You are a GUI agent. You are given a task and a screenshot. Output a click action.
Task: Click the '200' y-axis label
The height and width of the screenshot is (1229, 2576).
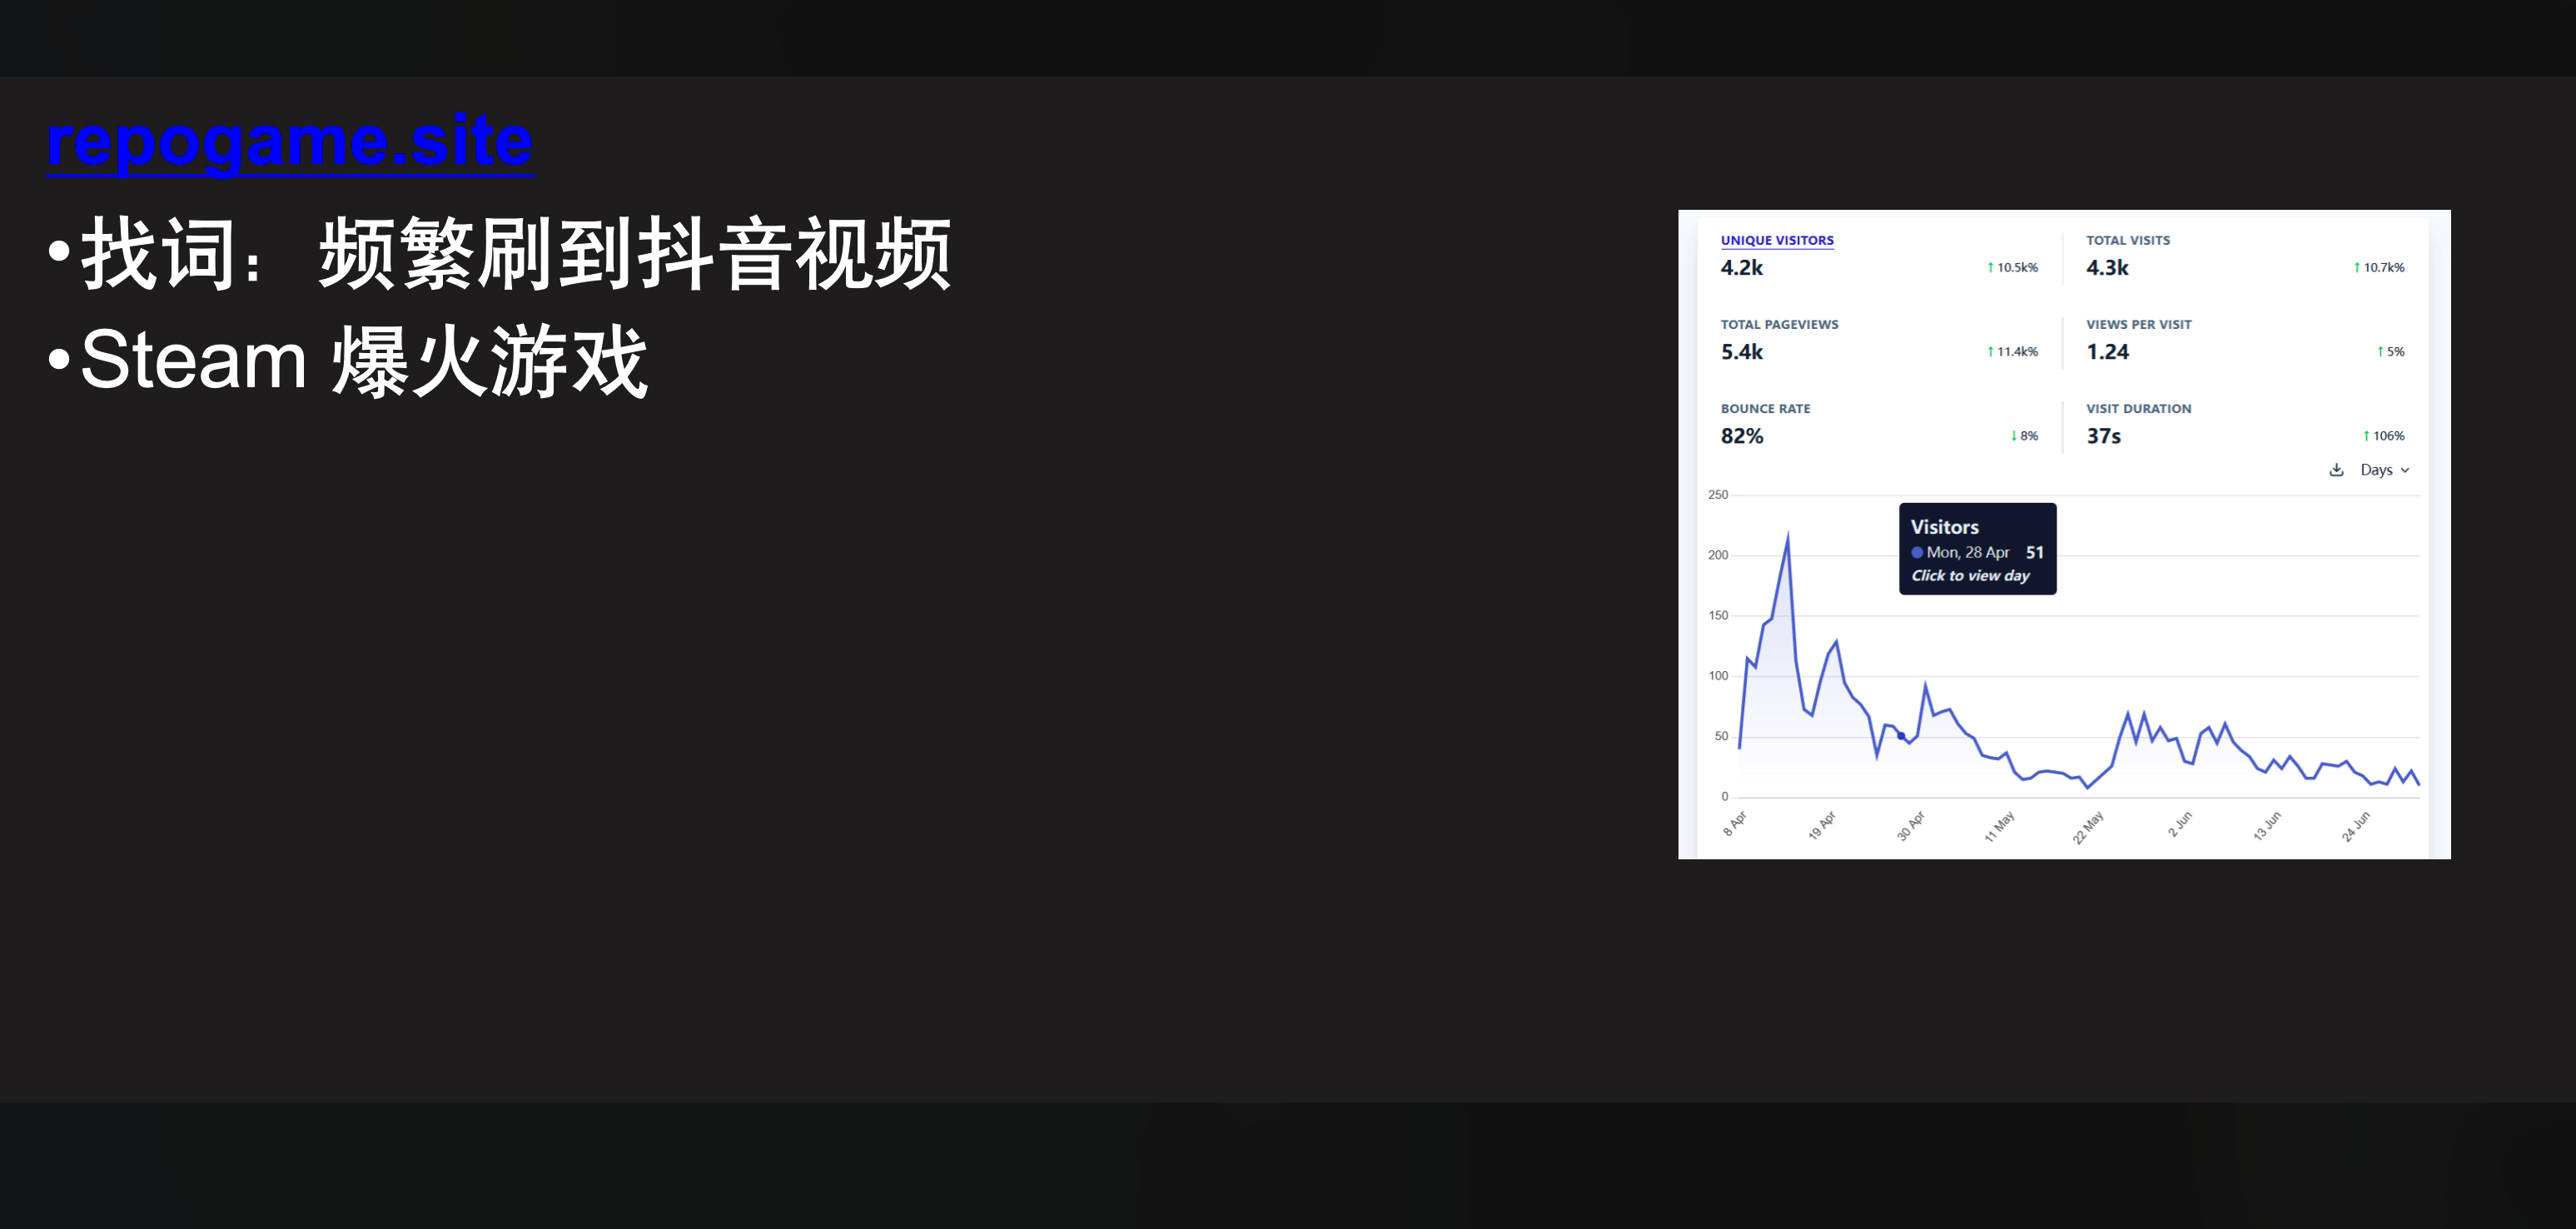click(x=1718, y=555)
